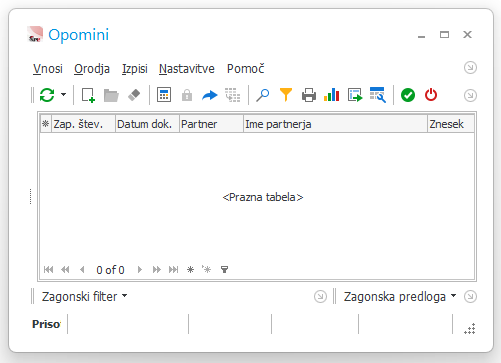Go to next record in navigator

pyautogui.click(x=140, y=269)
